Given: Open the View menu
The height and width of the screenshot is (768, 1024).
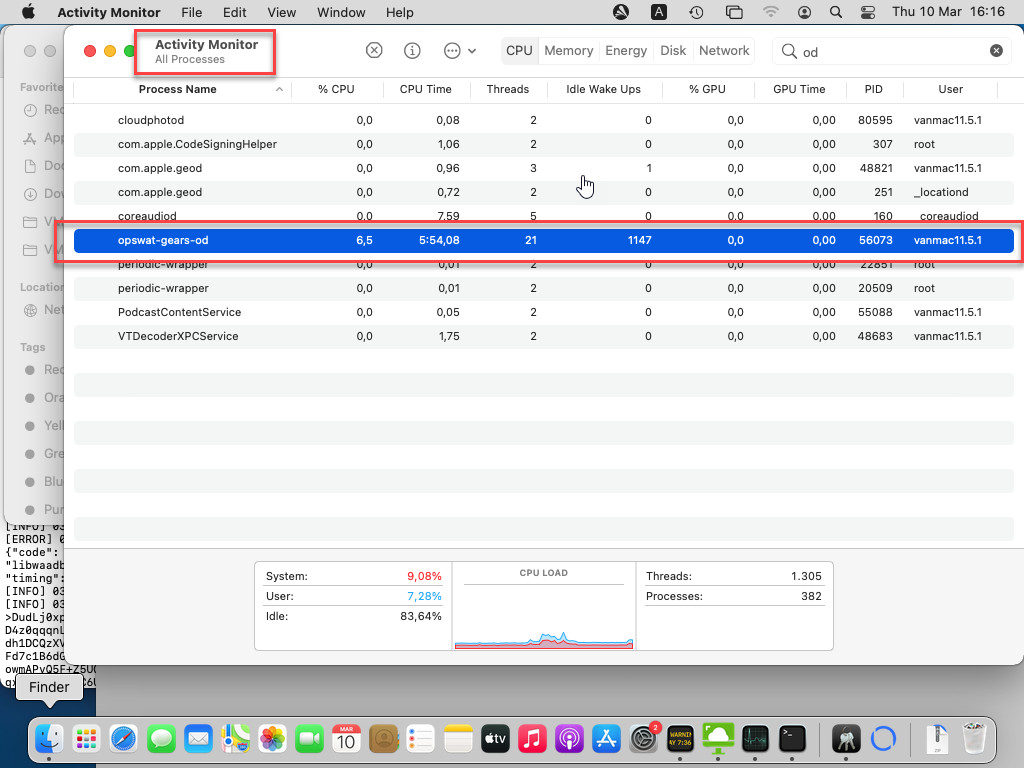Looking at the screenshot, I should 281,12.
